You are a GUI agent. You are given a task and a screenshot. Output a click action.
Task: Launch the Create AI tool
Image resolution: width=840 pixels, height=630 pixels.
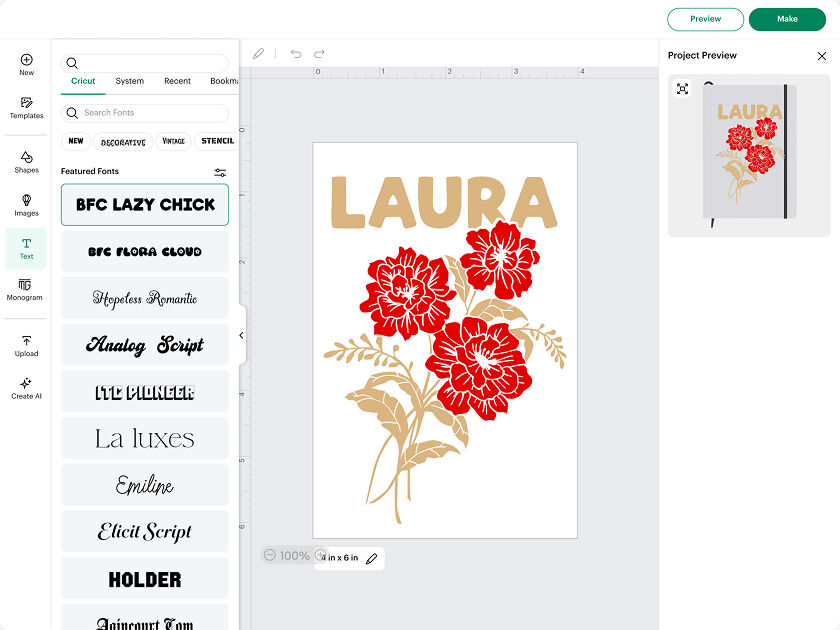[x=26, y=388]
